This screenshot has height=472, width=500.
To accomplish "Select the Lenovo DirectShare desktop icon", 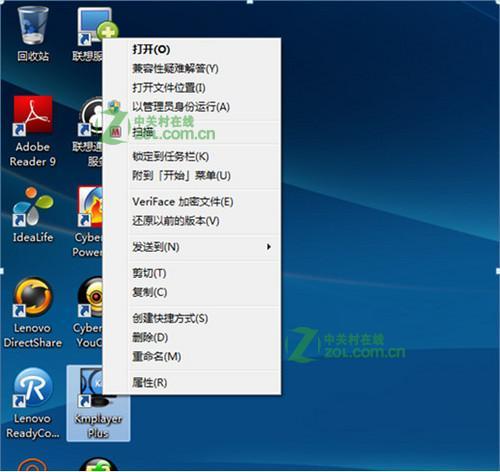I will tap(33, 313).
